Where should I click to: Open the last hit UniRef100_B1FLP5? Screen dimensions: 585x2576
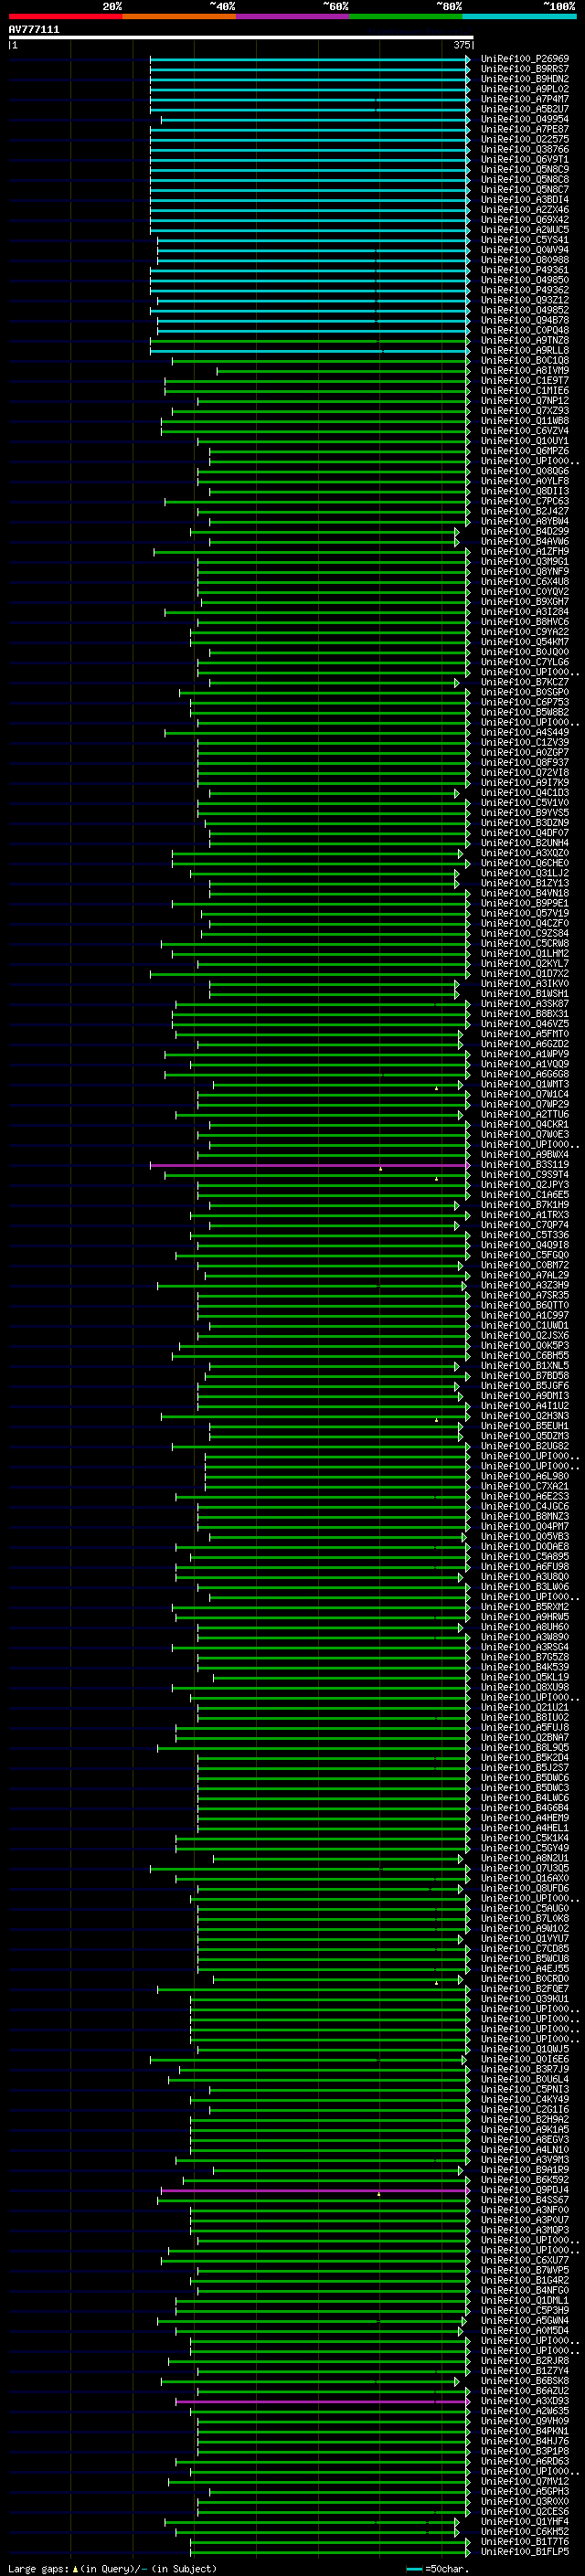click(525, 2552)
